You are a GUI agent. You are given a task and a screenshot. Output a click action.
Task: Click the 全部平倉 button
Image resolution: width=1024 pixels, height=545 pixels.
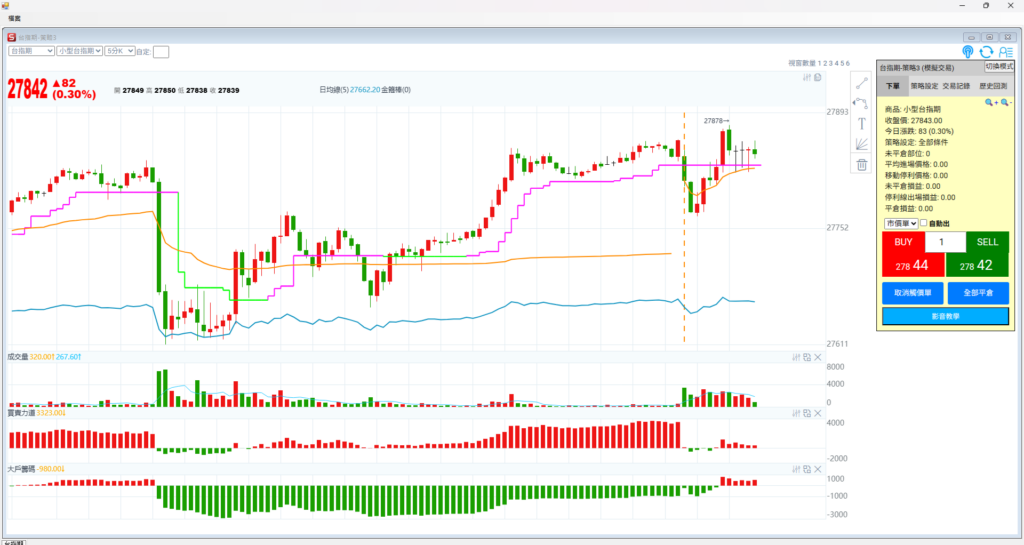(978, 293)
